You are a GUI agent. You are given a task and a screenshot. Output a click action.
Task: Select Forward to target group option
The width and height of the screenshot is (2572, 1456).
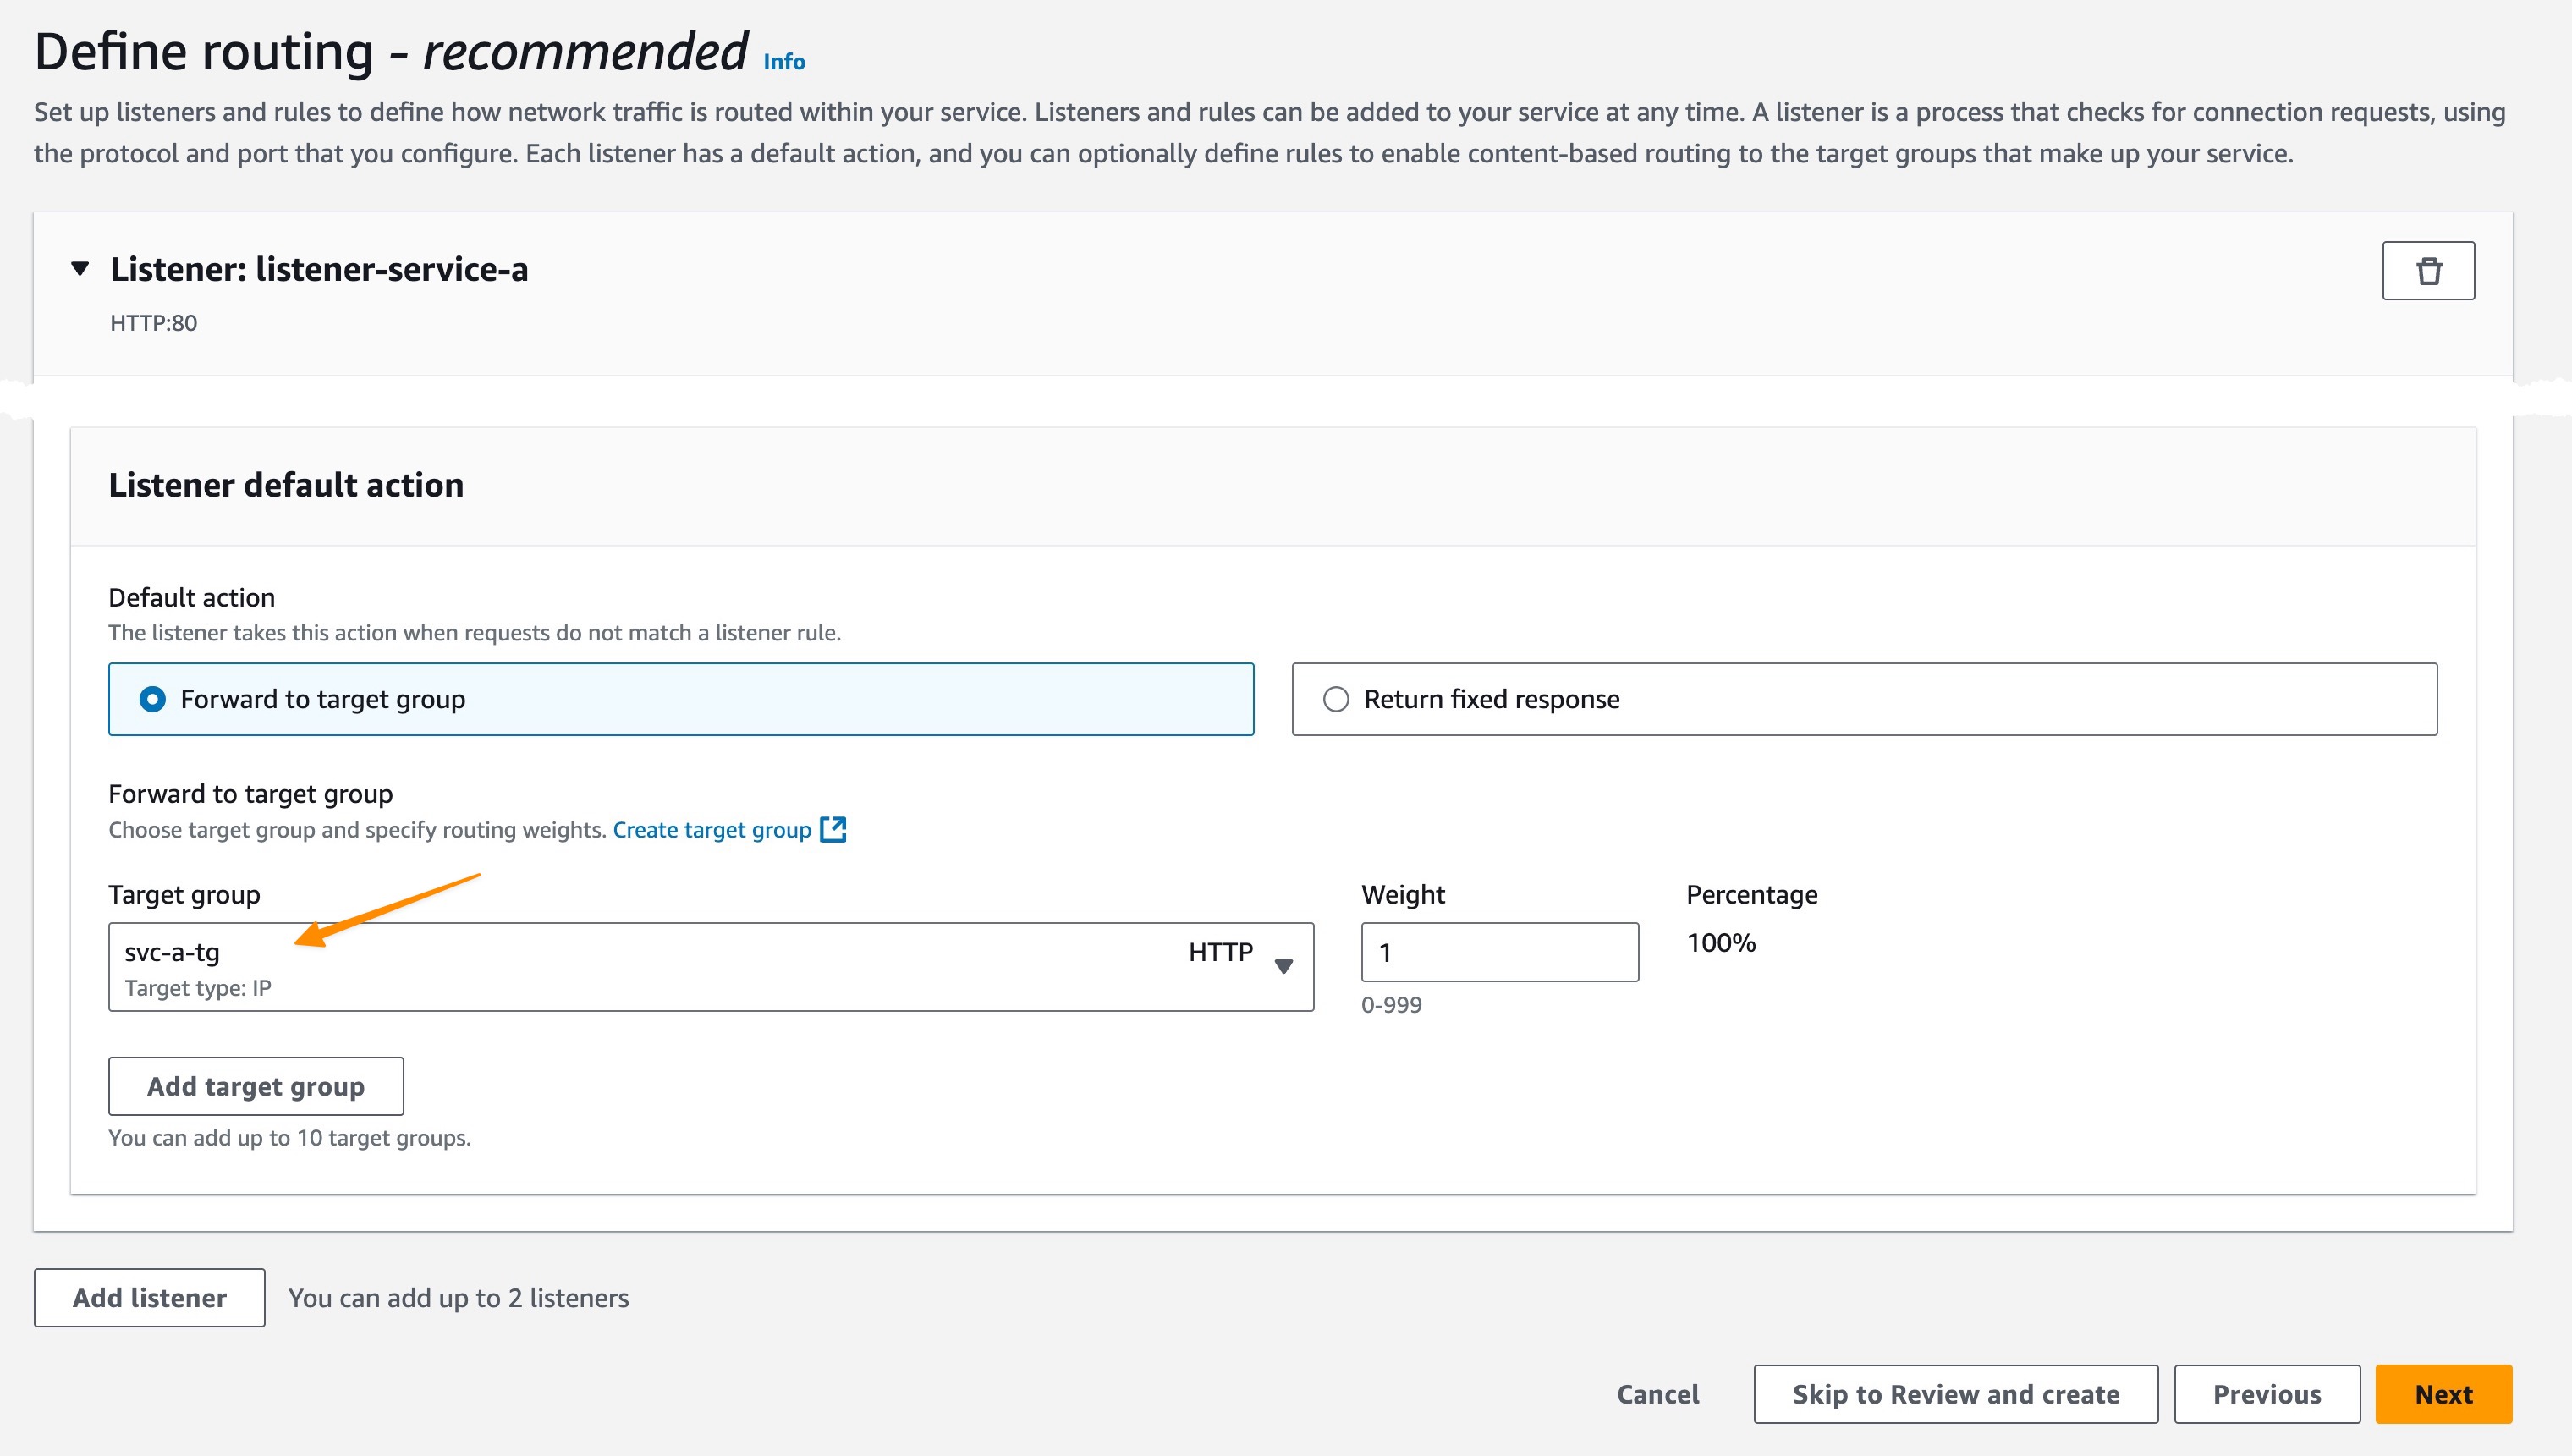[681, 699]
